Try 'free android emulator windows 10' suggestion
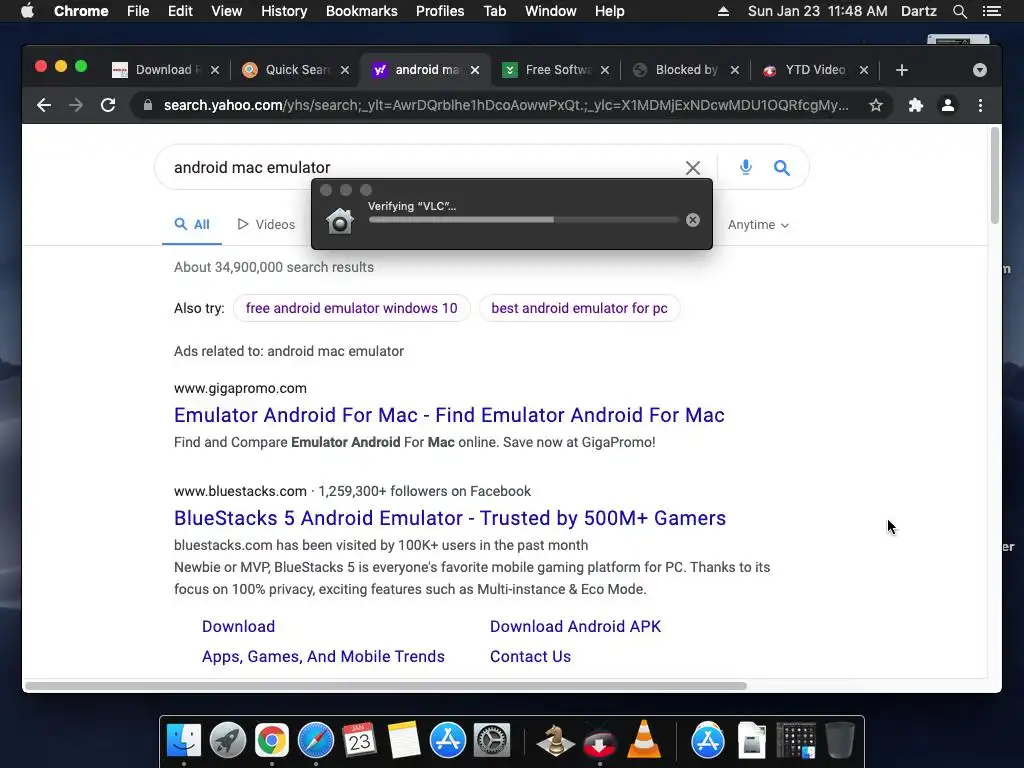This screenshot has height=768, width=1024. click(x=351, y=308)
